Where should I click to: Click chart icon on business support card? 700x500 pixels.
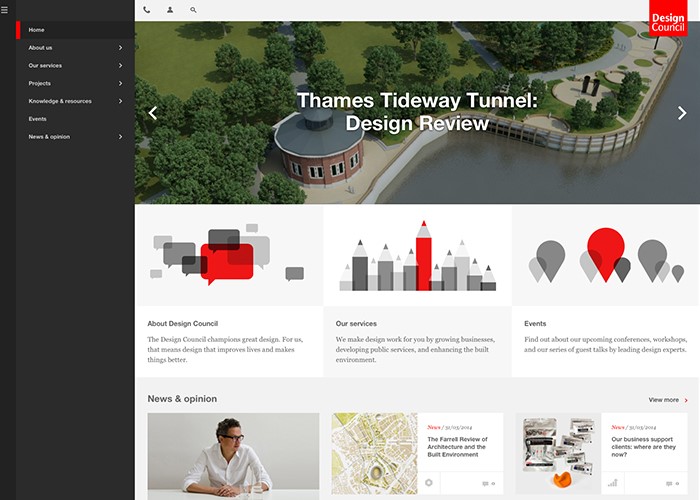612,483
